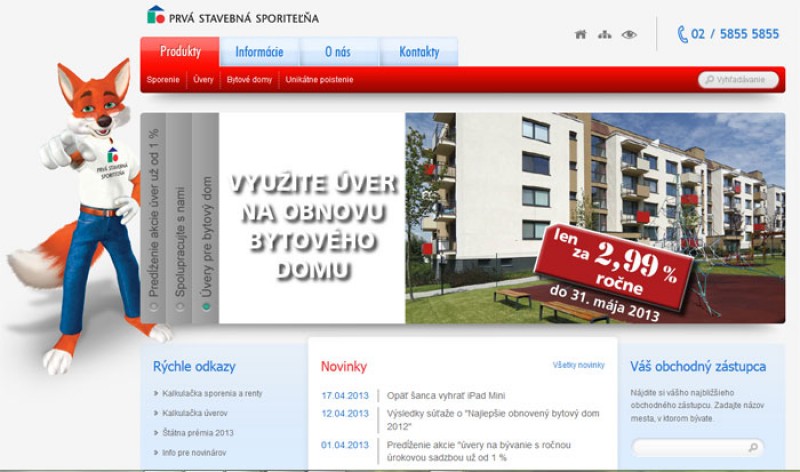This screenshot has width=800, height=472.
Task: Select slide dot for Predĺženie akcie úver
Action: coord(154,307)
